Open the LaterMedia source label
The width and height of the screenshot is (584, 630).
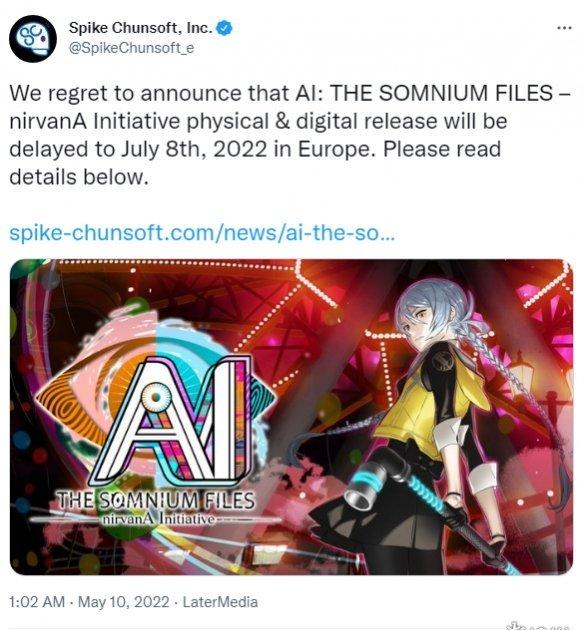click(x=220, y=602)
